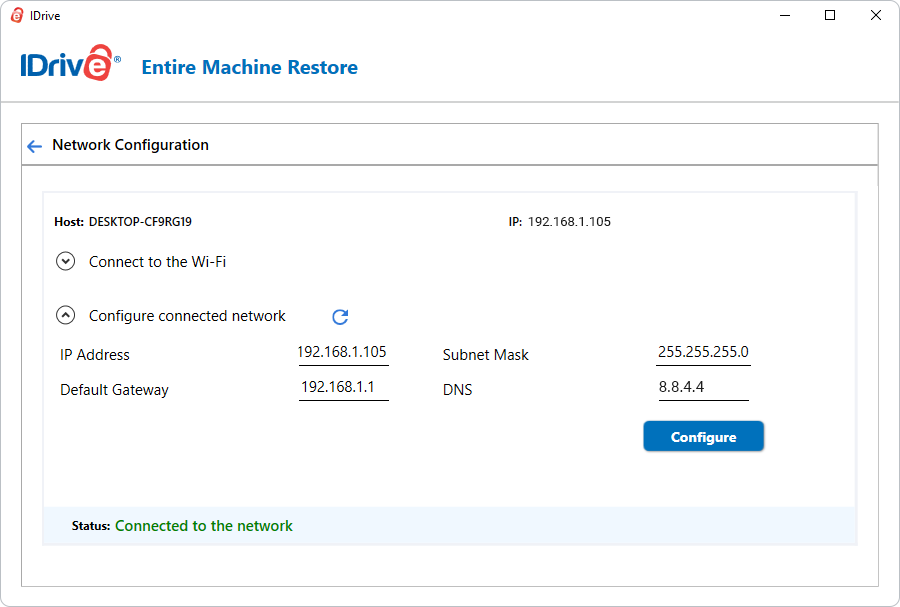This screenshot has height=607, width=900.
Task: Click the Subnet Mask label
Action: (x=486, y=355)
